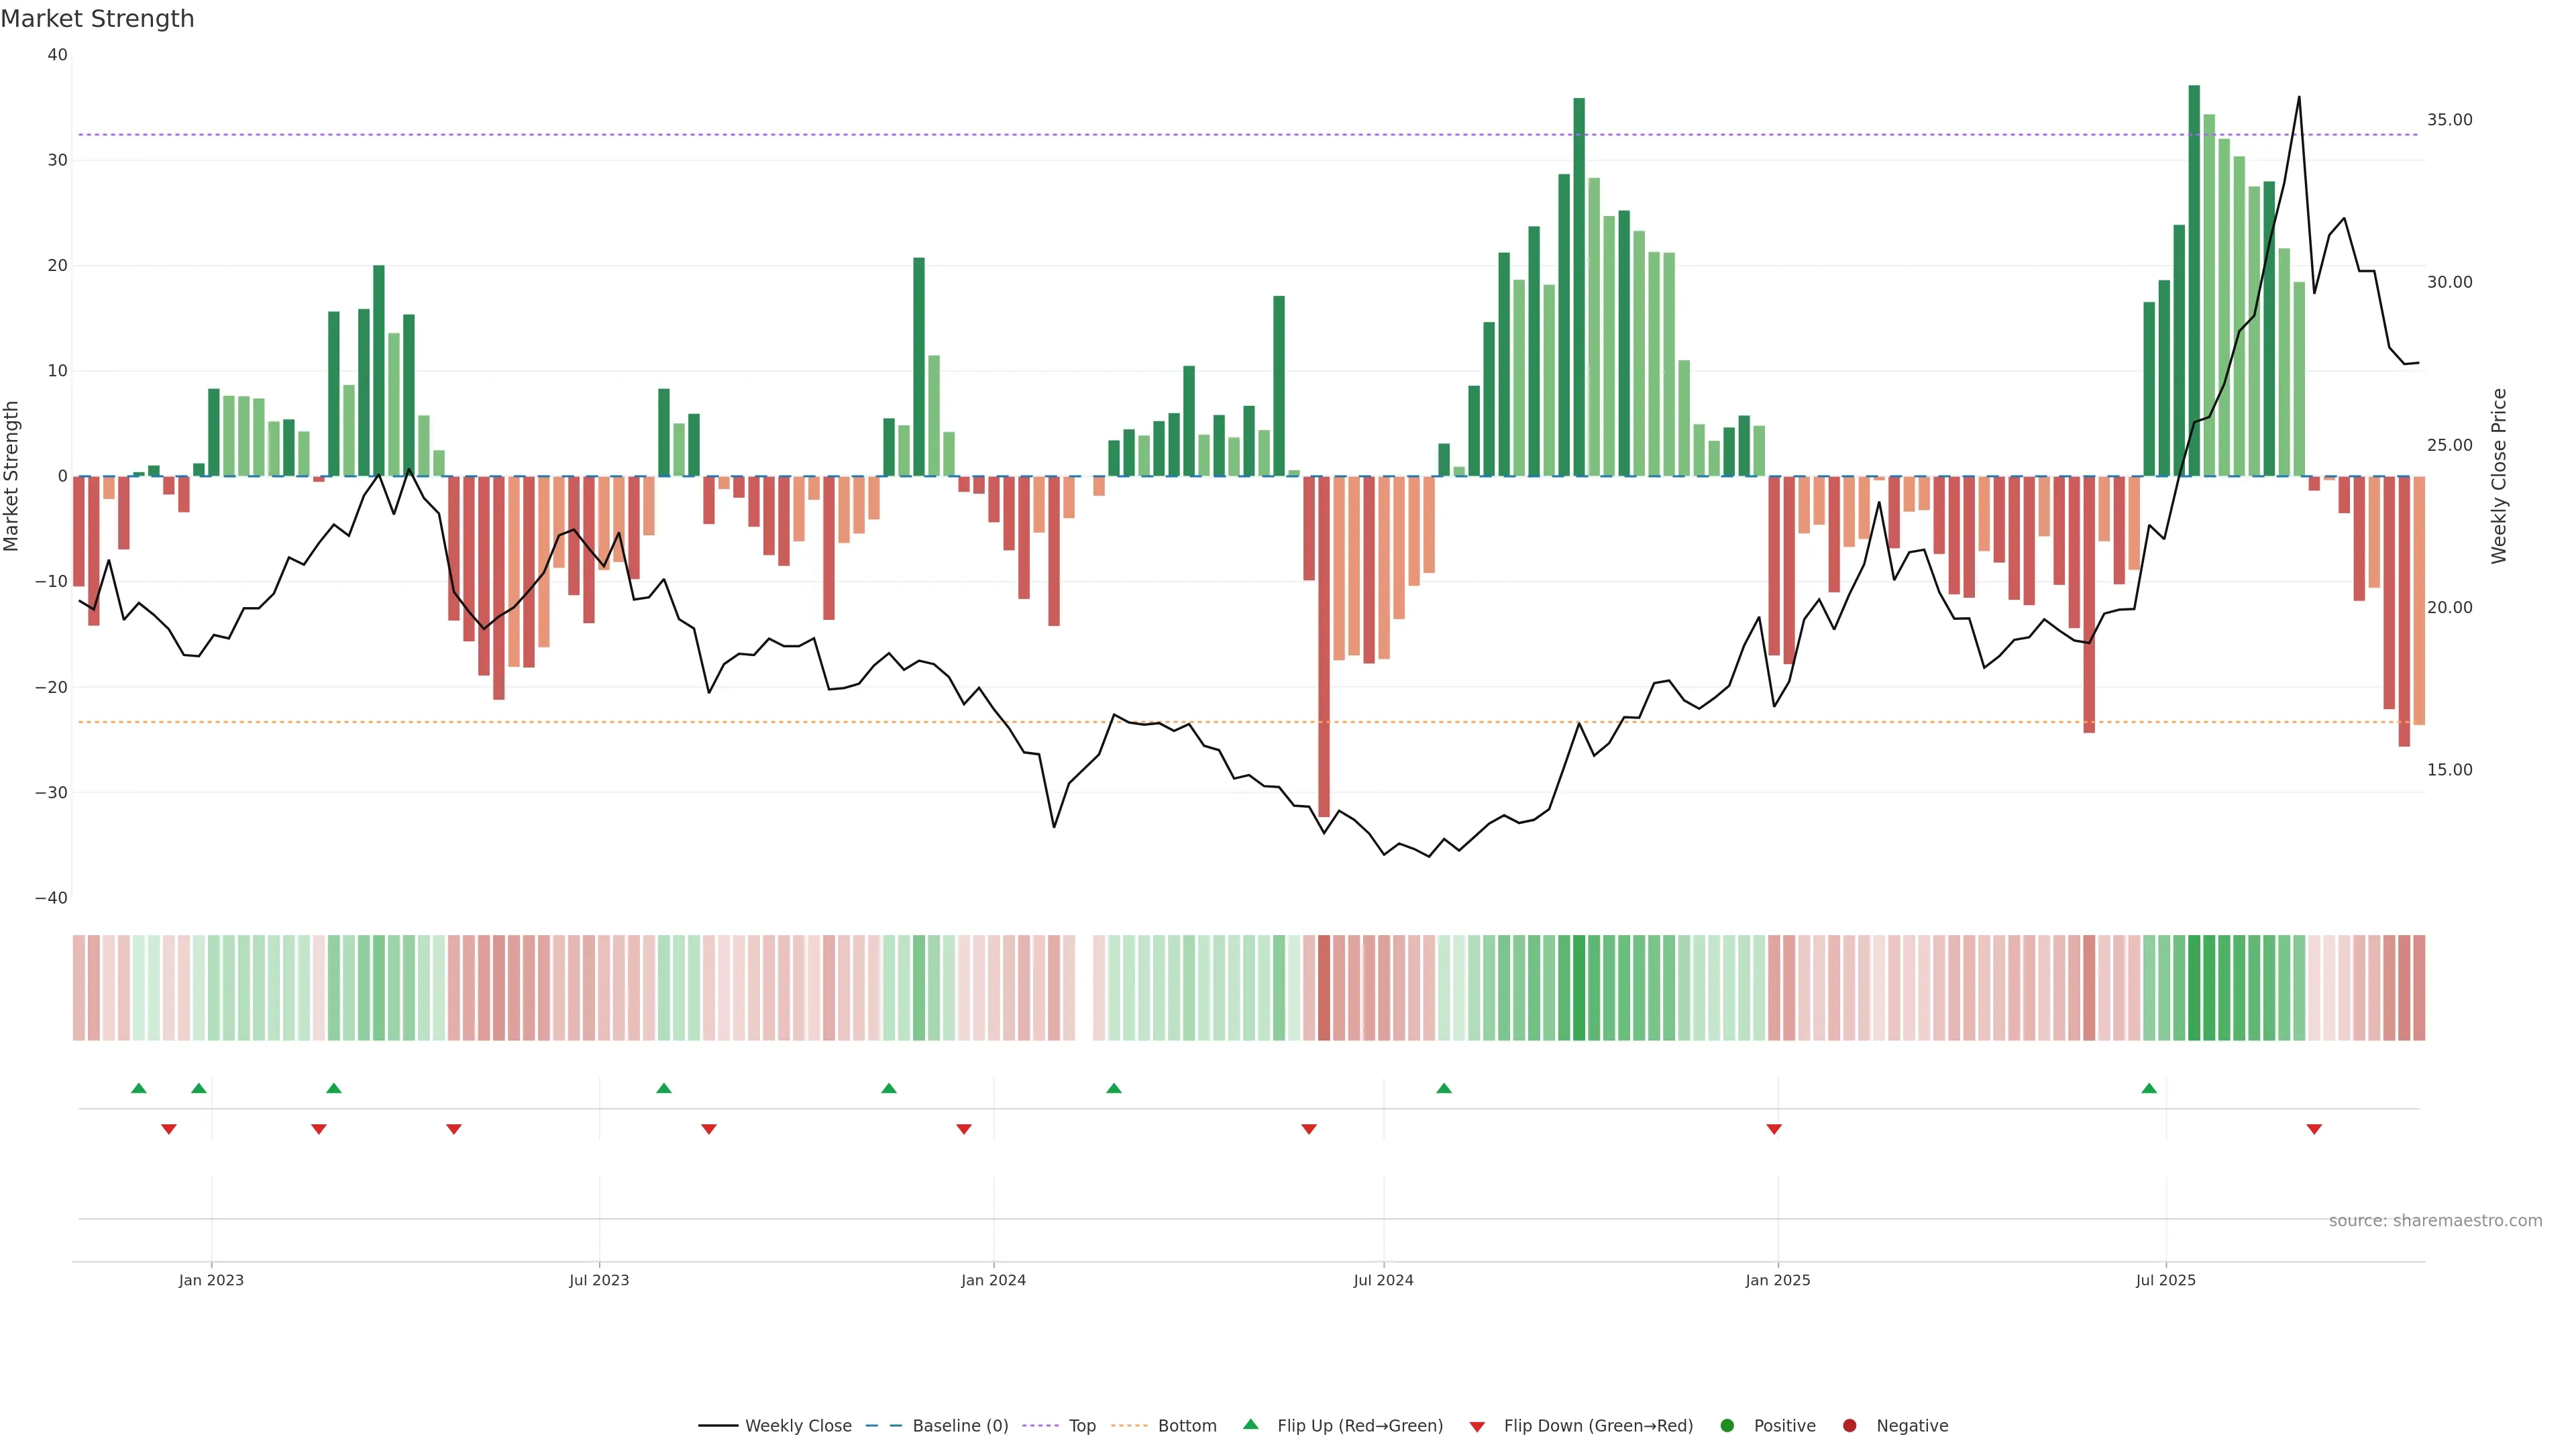Click the last green flip-up marker before Jul 2025
The height and width of the screenshot is (1449, 2576).
click(2149, 1088)
